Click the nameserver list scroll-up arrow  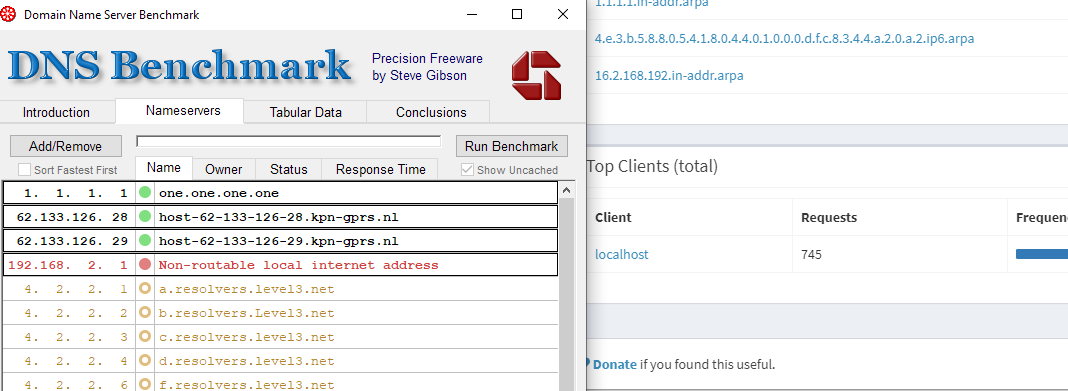566,191
